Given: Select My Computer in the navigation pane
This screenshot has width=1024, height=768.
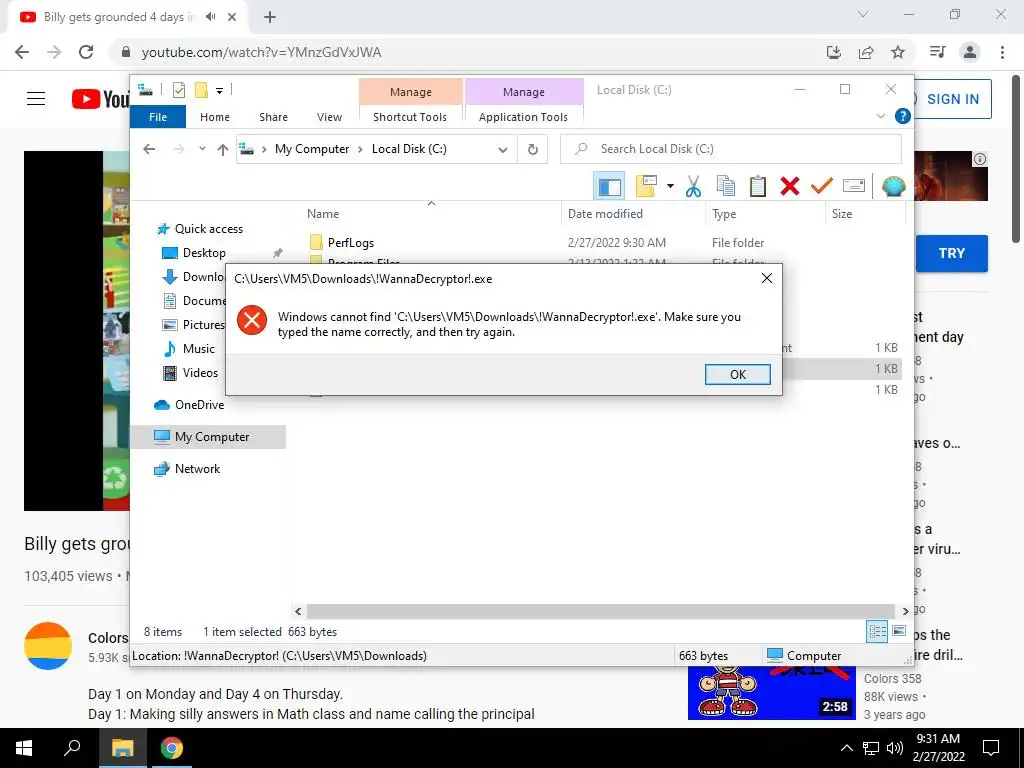Looking at the screenshot, I should [x=208, y=437].
